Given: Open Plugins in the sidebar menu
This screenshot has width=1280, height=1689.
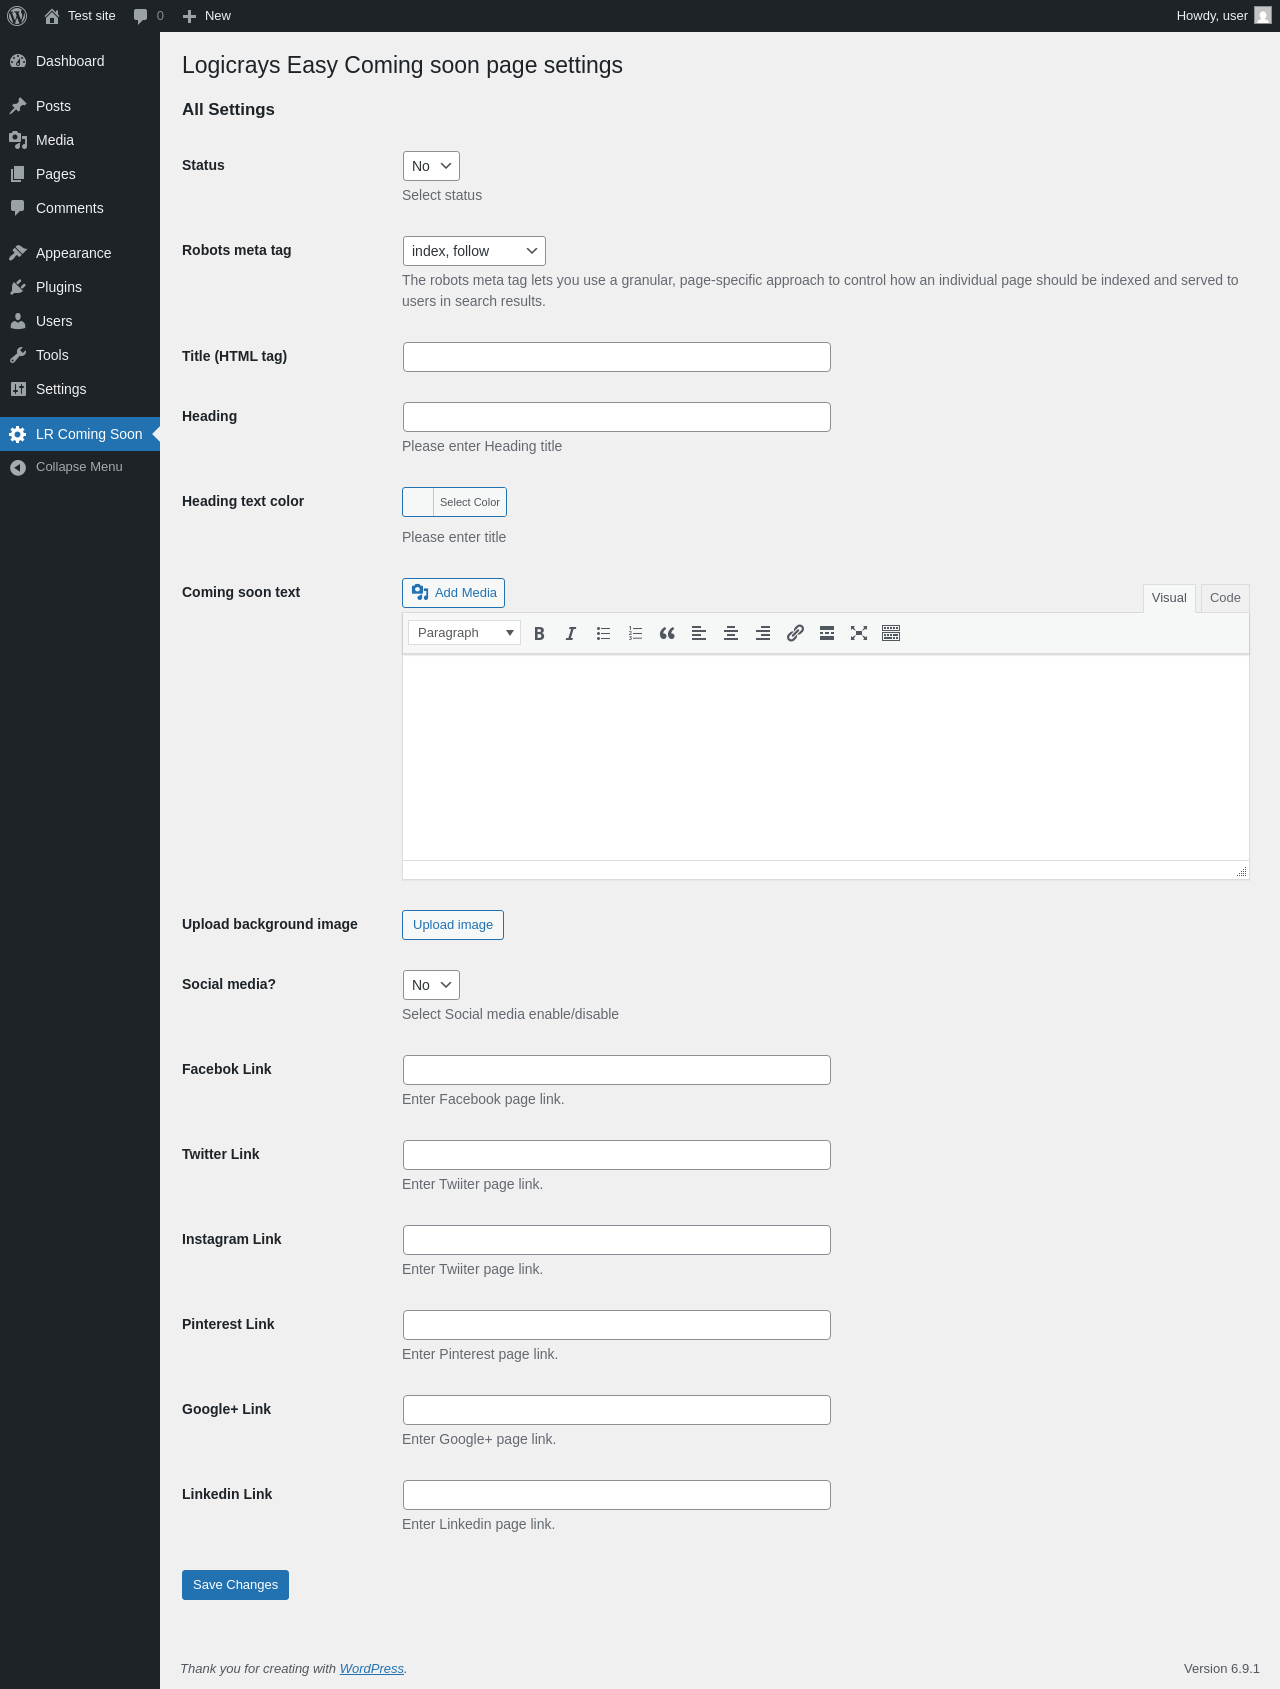Looking at the screenshot, I should [x=59, y=287].
